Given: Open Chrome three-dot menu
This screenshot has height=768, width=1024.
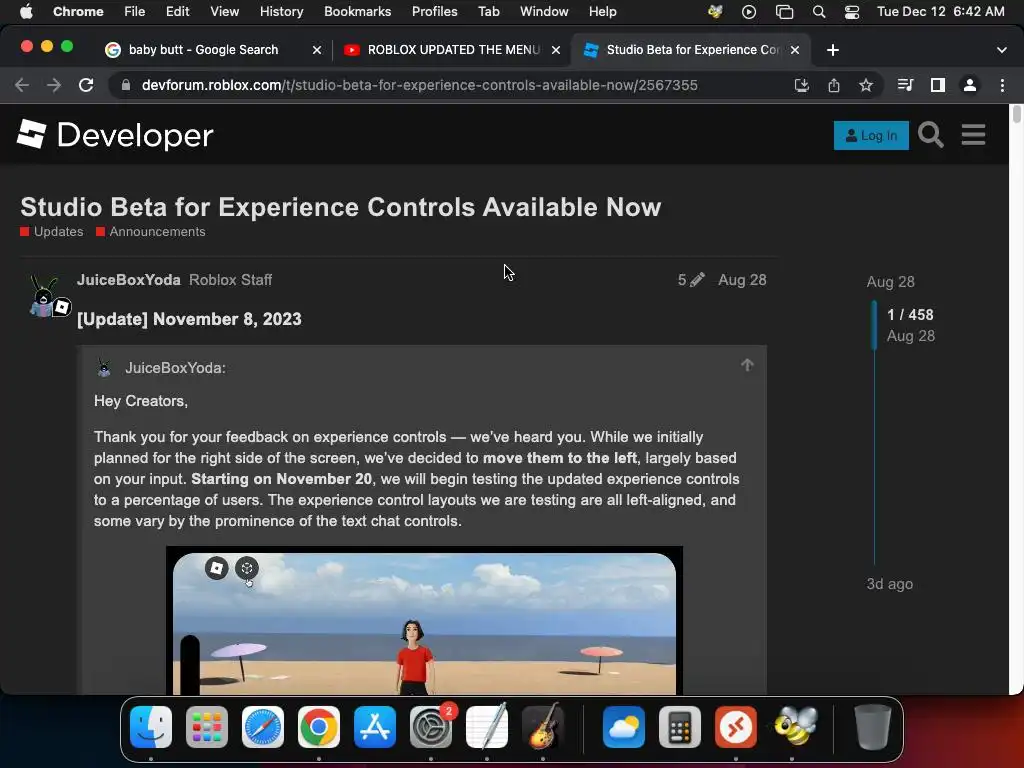Looking at the screenshot, I should pyautogui.click(x=1002, y=85).
